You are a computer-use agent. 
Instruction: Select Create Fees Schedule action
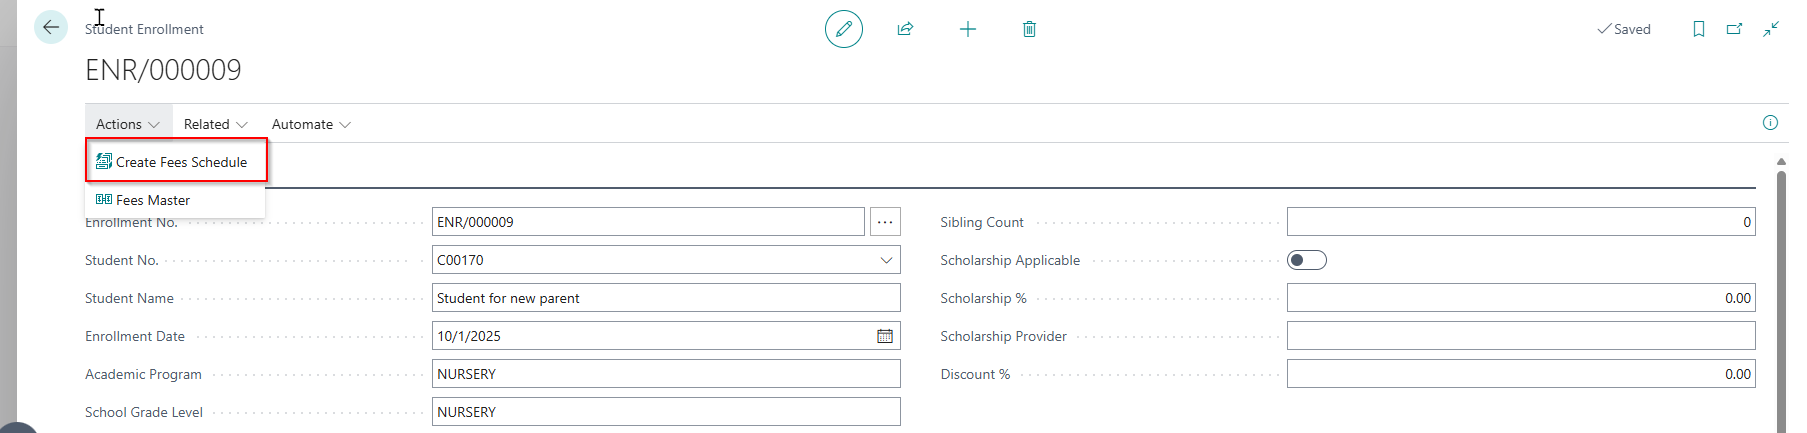point(177,162)
